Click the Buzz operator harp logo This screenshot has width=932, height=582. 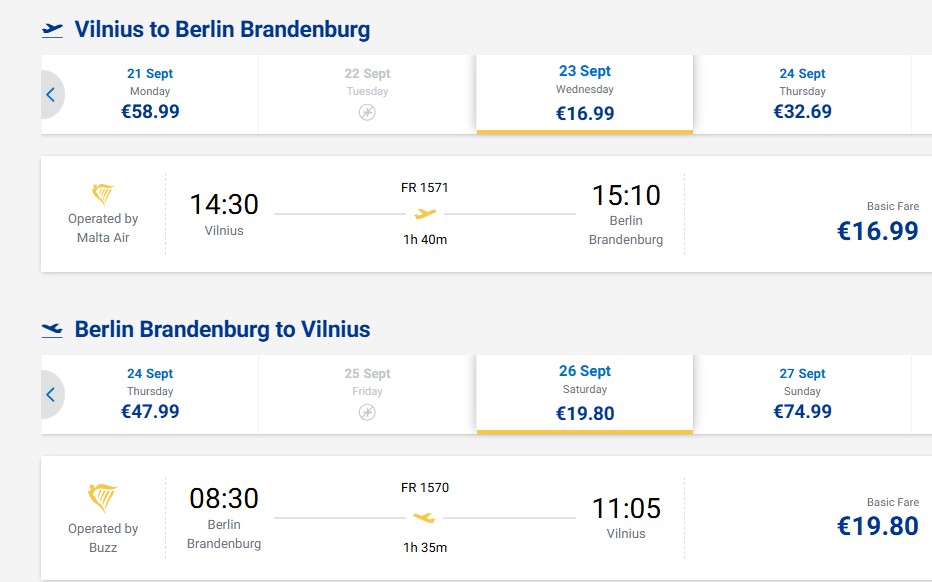coord(103,498)
